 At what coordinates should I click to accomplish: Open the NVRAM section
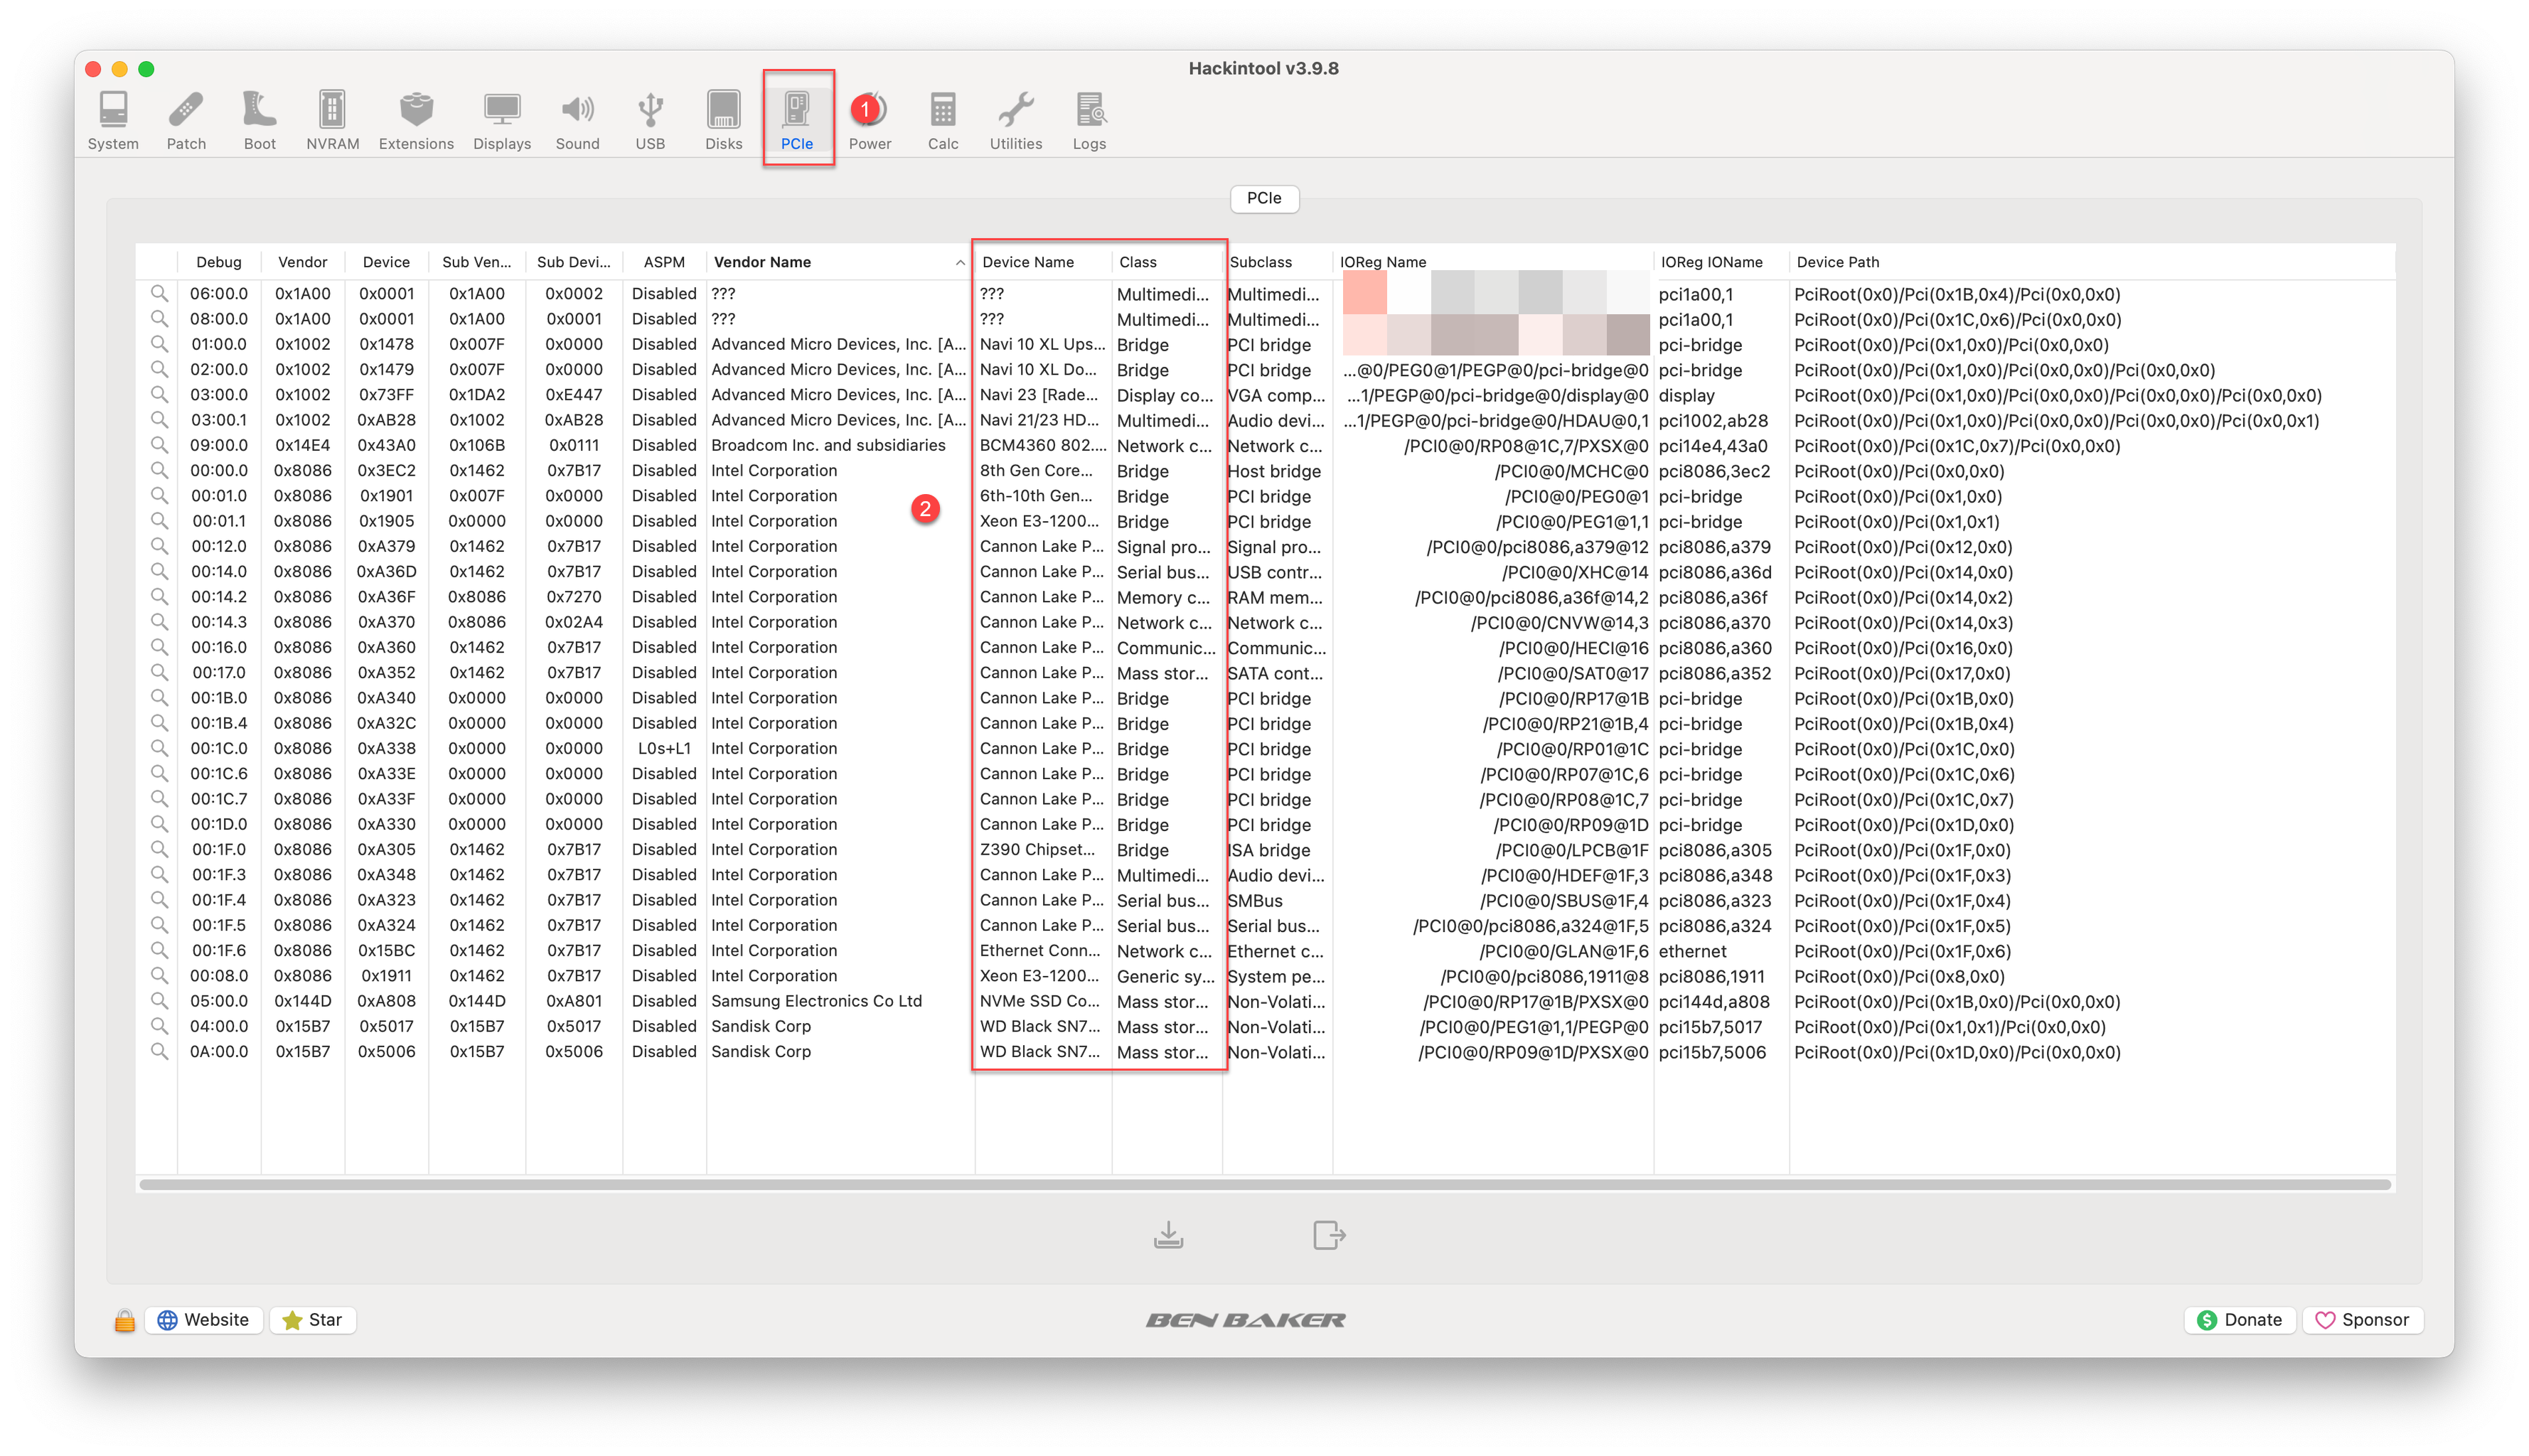point(332,120)
